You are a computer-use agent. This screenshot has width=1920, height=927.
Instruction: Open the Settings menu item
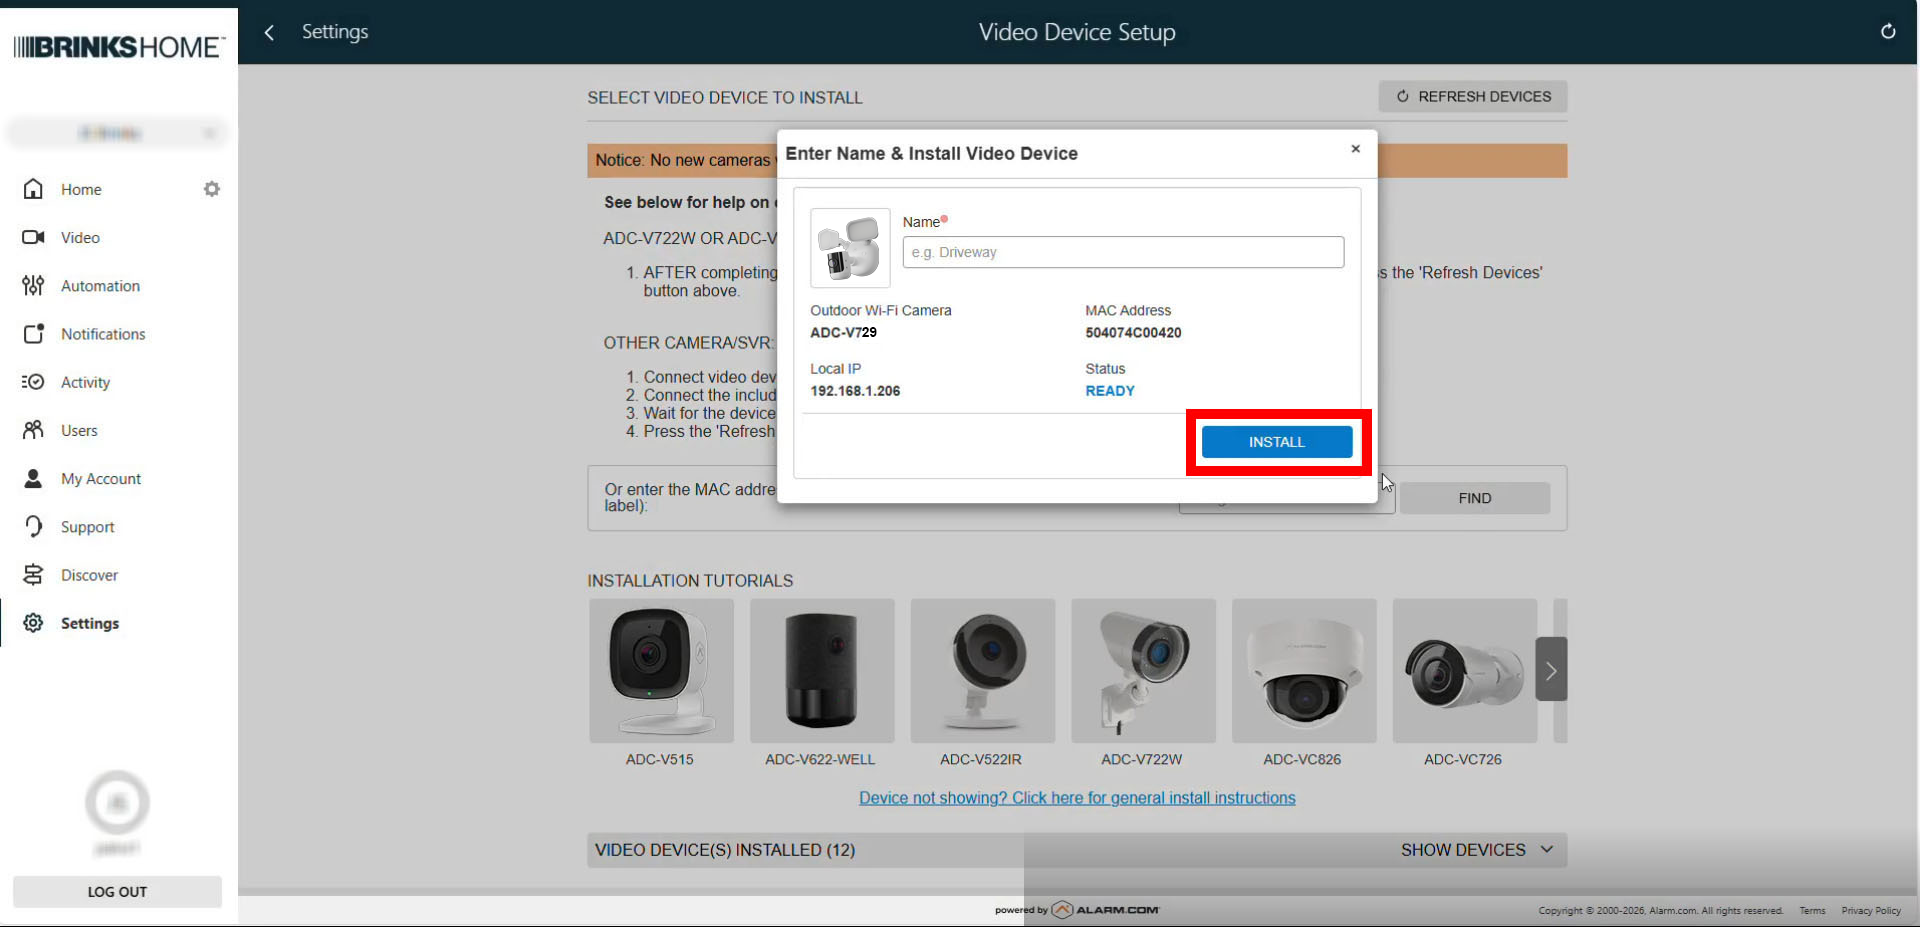tap(90, 623)
